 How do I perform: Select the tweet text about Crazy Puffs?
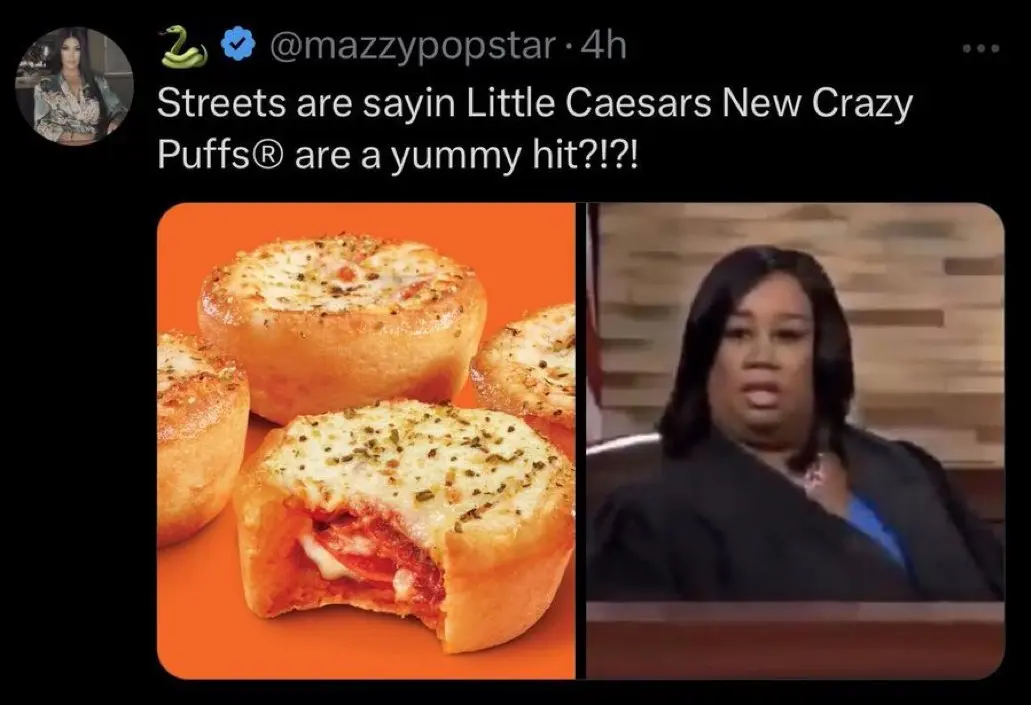pyautogui.click(x=535, y=129)
